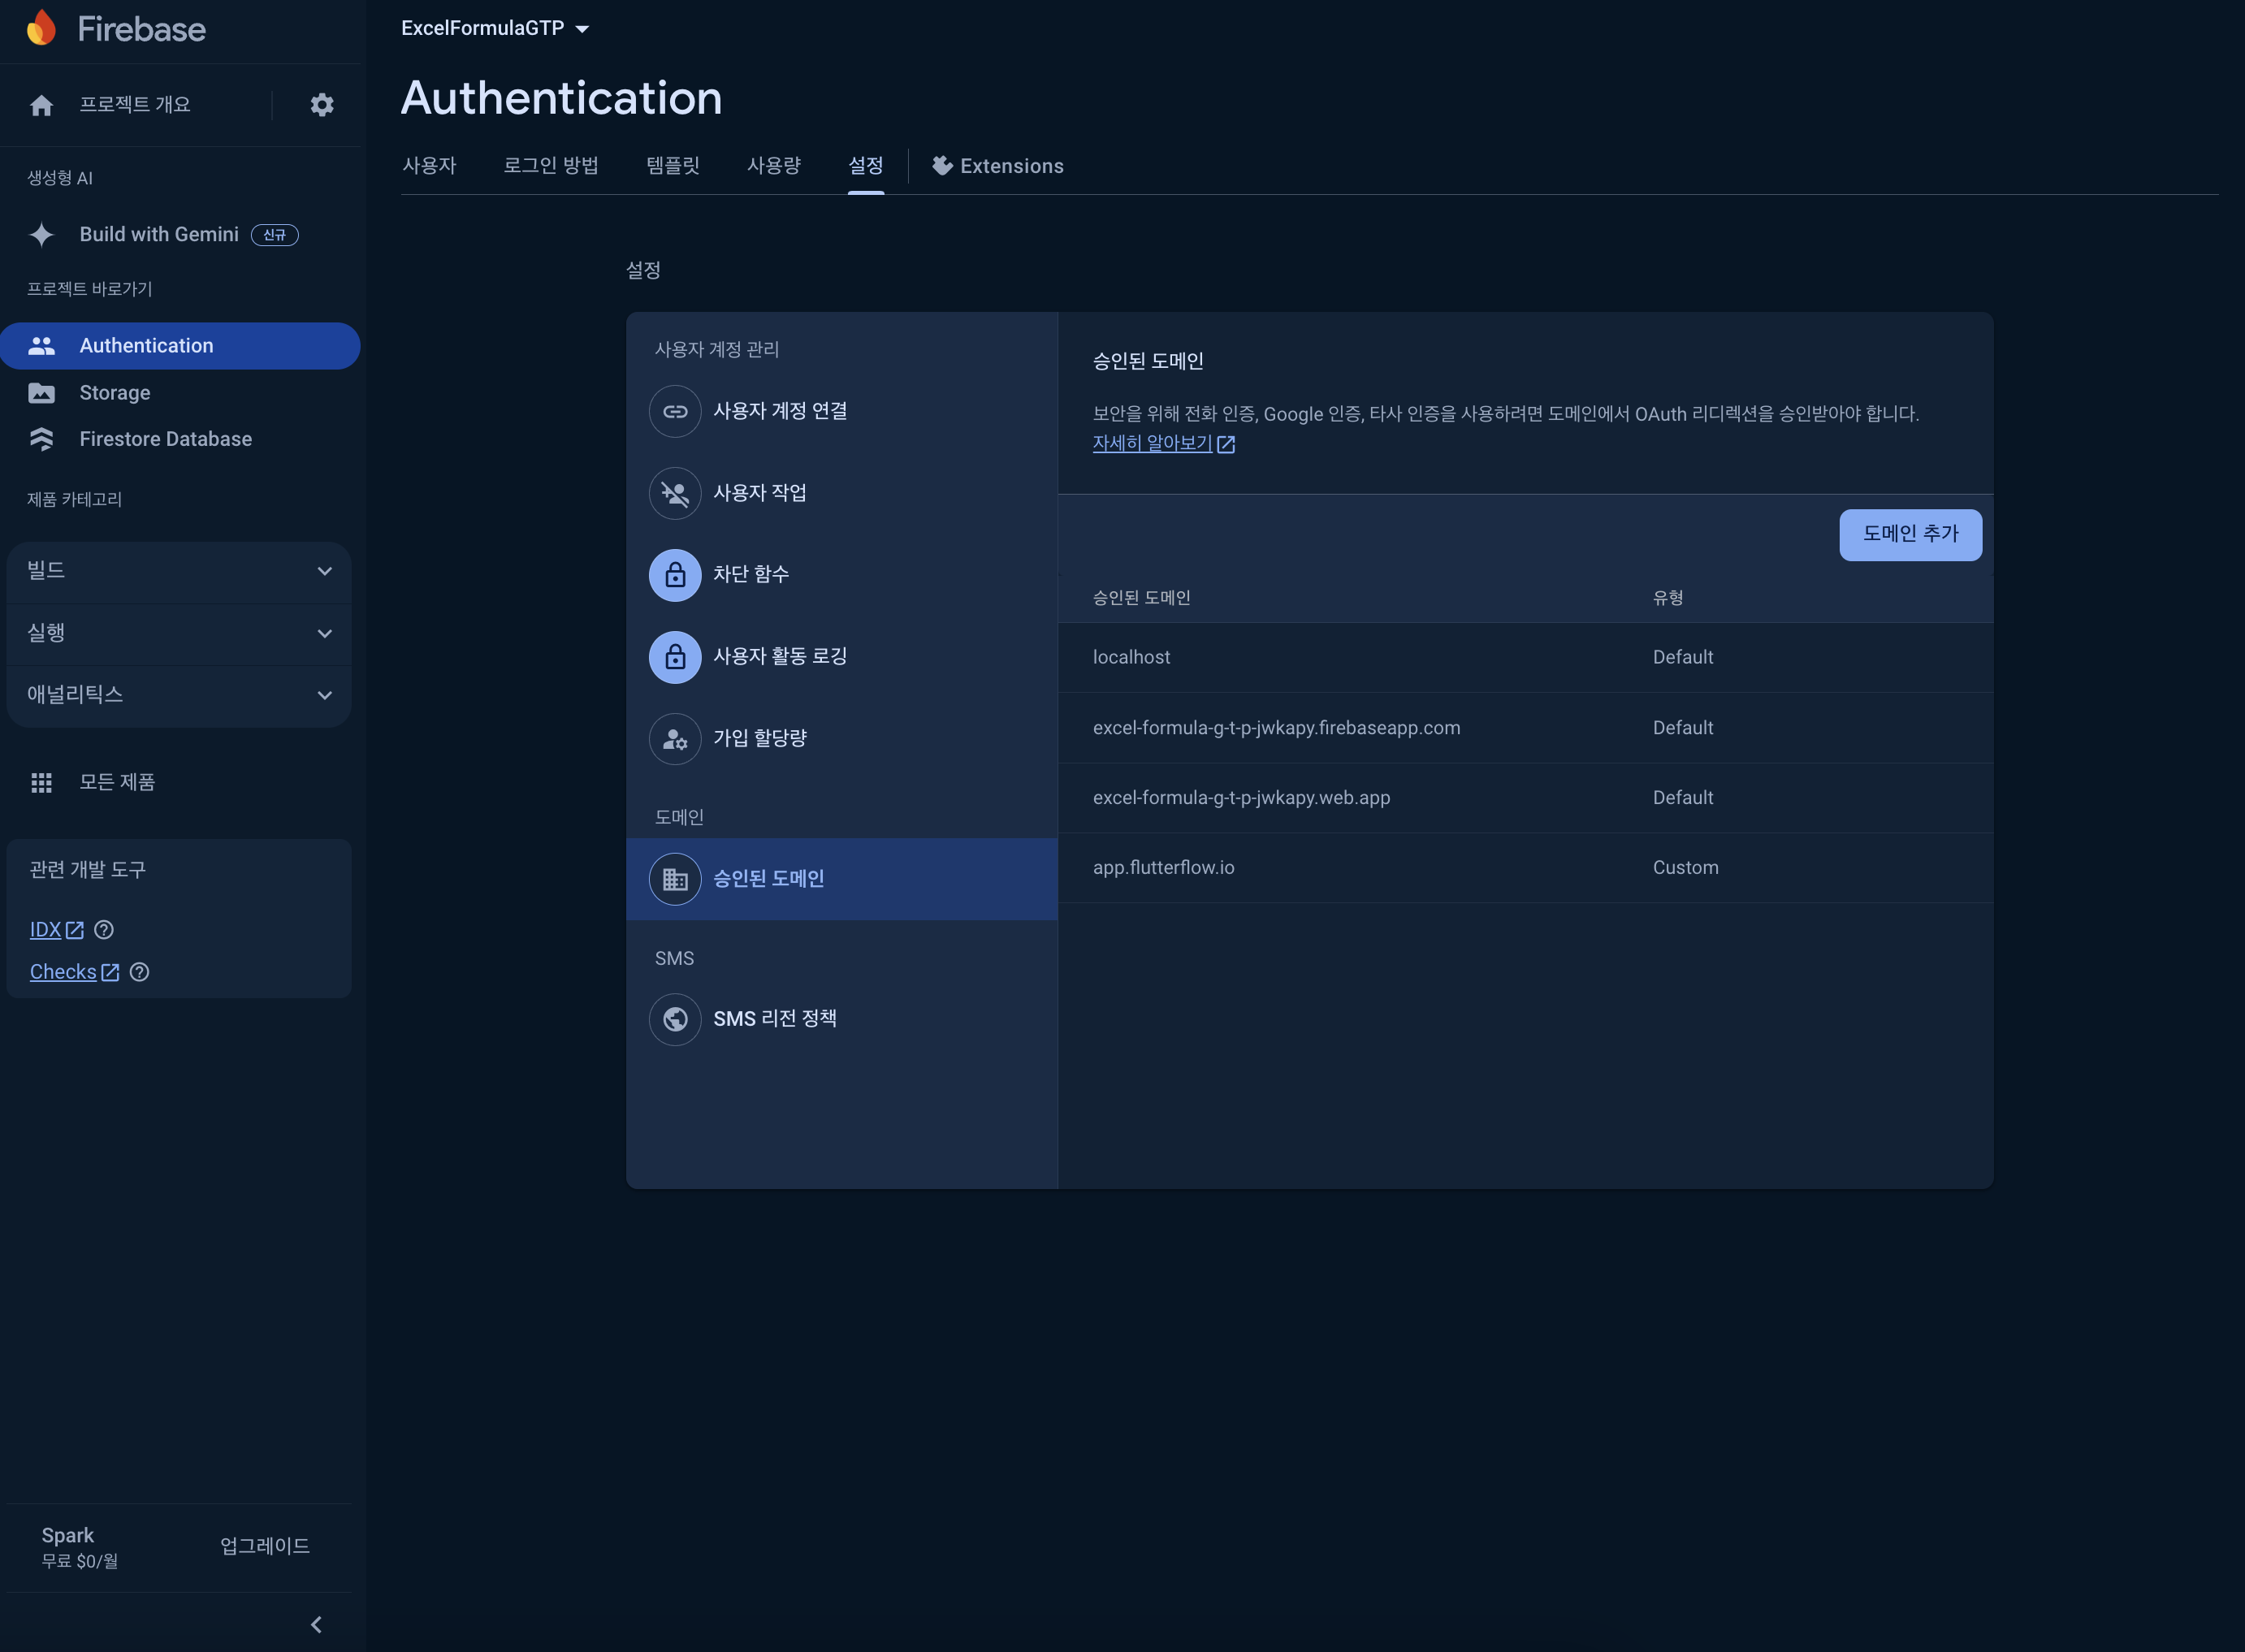This screenshot has width=2245, height=1652.
Task: Switch to the 사용자 tab
Action: [429, 166]
